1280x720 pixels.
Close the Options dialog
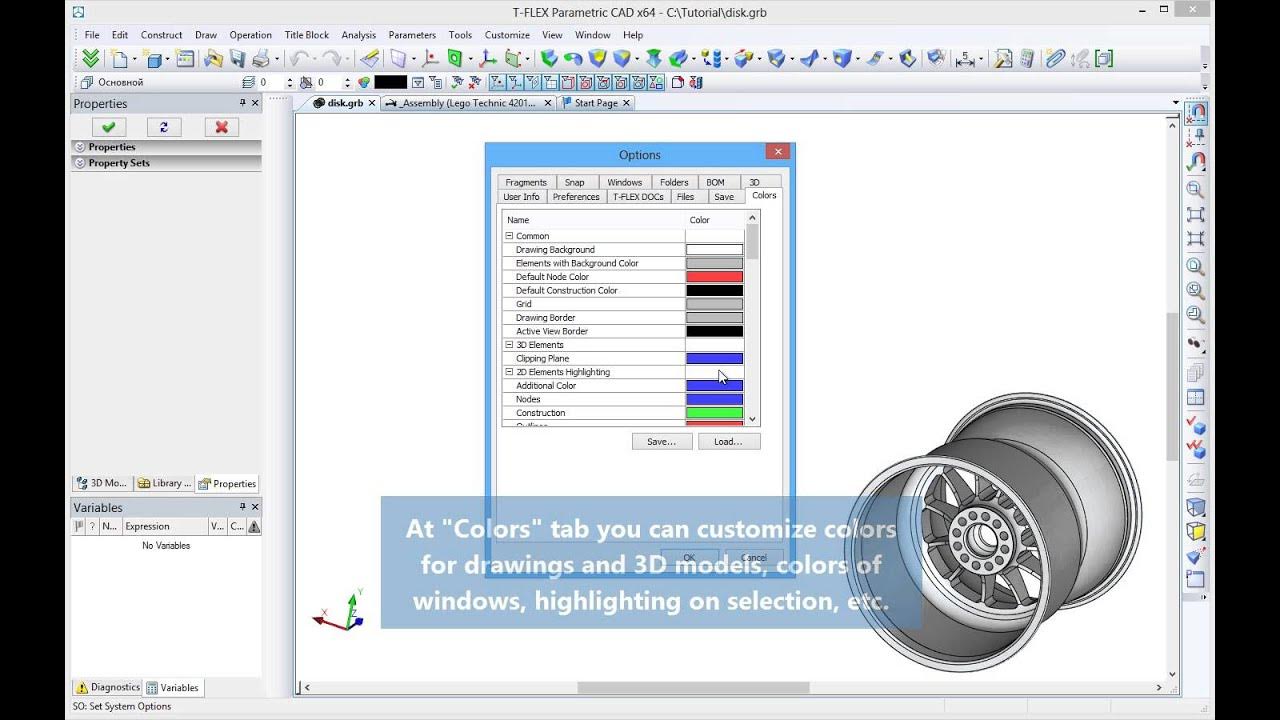coord(778,152)
